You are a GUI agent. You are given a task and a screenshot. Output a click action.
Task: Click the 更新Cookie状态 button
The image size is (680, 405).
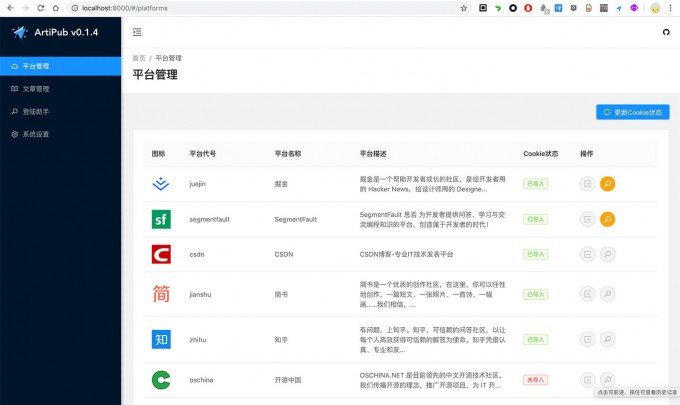[x=633, y=112]
